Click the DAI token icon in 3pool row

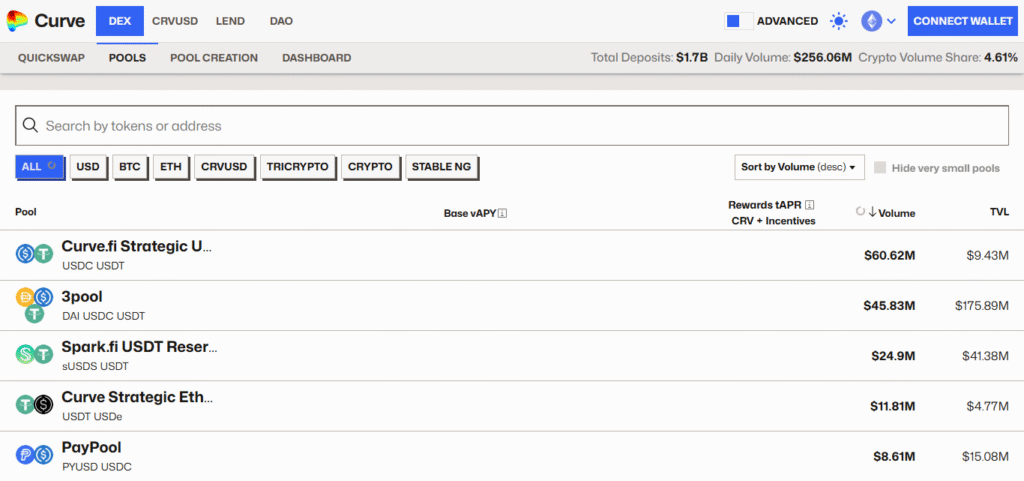25,298
